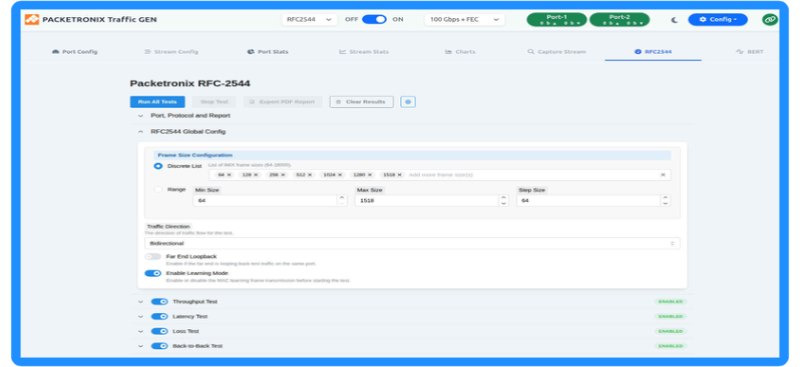Image resolution: width=800 pixels, height=367 pixels.
Task: Click the Latency Test ENABLED badge
Action: (670, 316)
